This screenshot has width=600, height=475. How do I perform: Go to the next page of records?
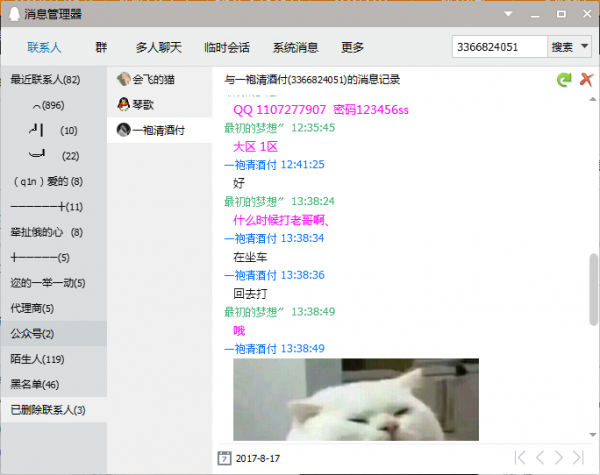pos(559,457)
